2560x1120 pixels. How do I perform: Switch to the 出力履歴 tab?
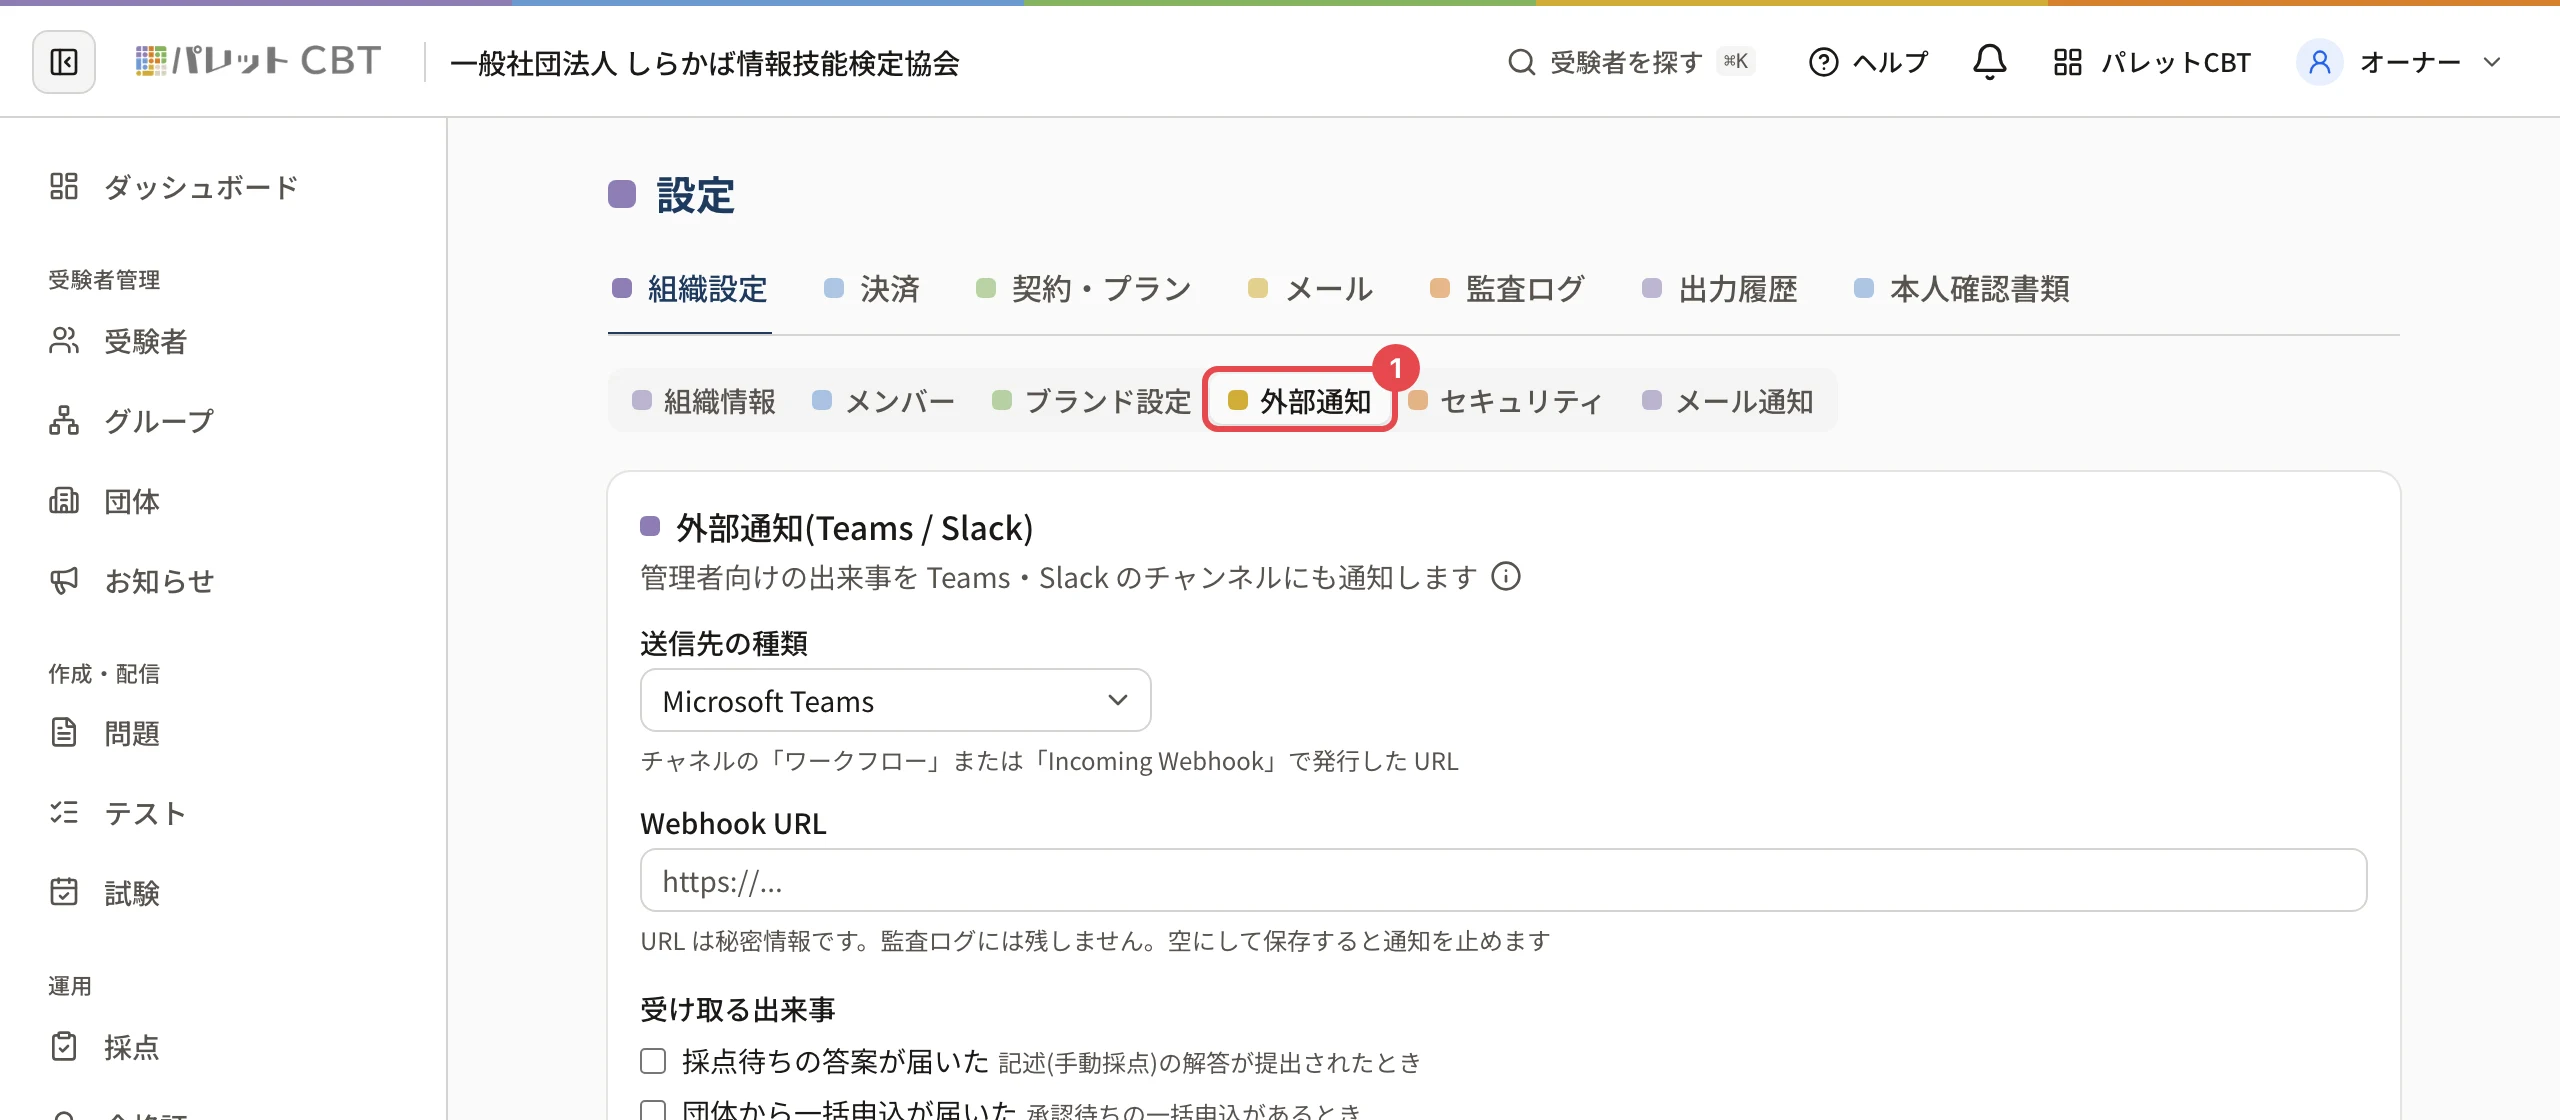point(1720,289)
